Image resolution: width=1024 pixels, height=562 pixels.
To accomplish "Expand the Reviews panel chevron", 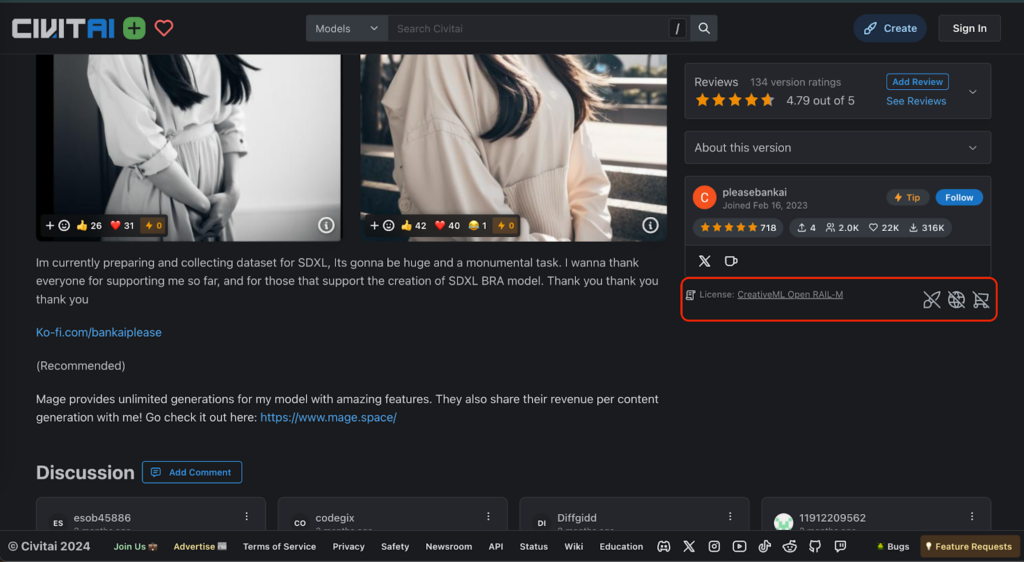I will click(973, 92).
